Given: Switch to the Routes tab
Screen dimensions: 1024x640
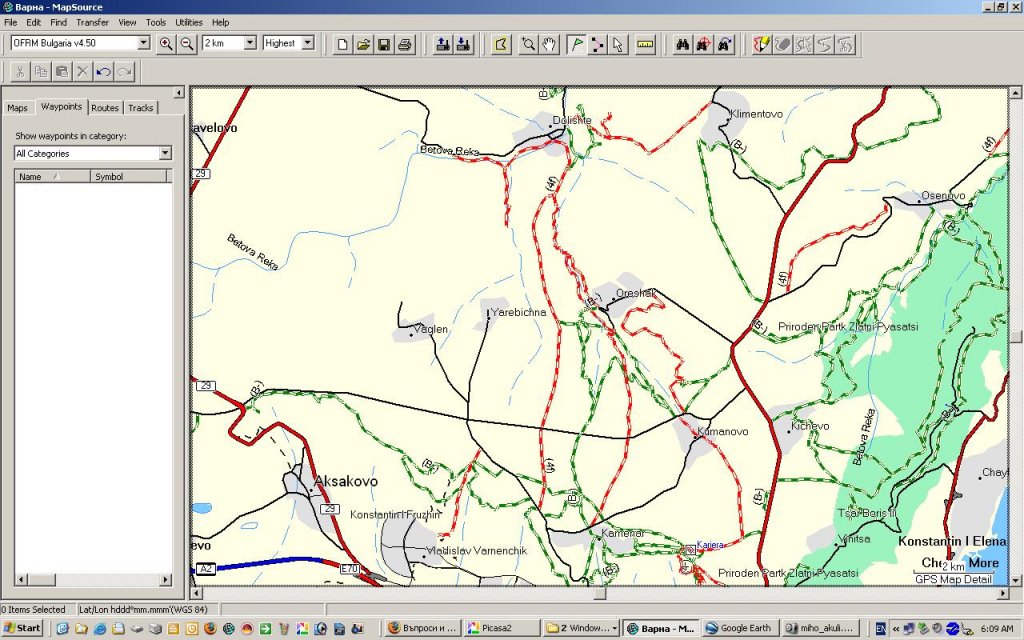Looking at the screenshot, I should tap(105, 108).
